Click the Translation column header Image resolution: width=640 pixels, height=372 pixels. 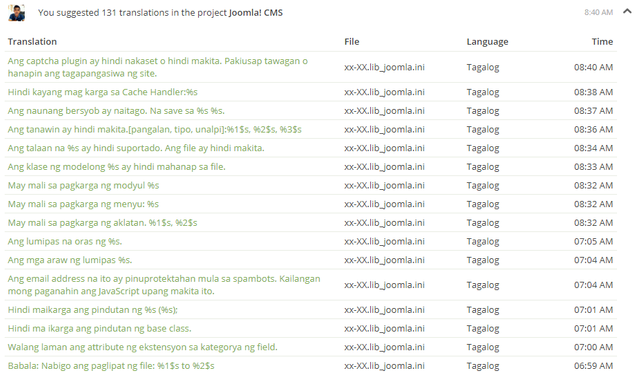click(x=32, y=42)
